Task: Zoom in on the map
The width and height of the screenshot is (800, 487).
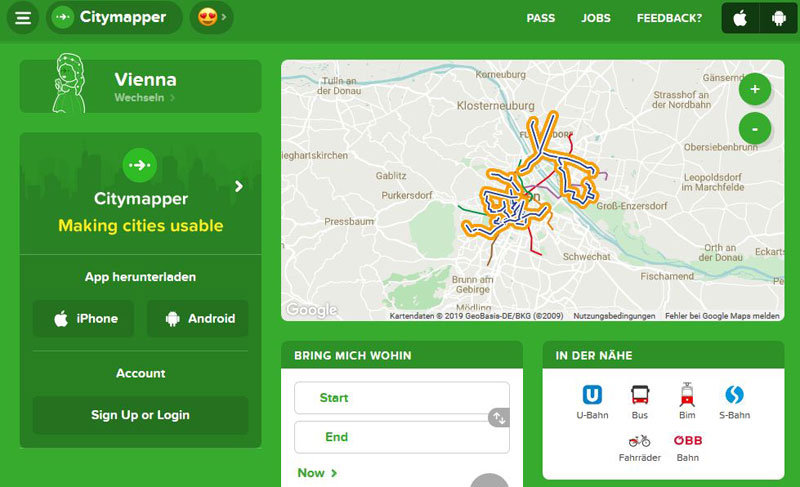Action: point(755,89)
